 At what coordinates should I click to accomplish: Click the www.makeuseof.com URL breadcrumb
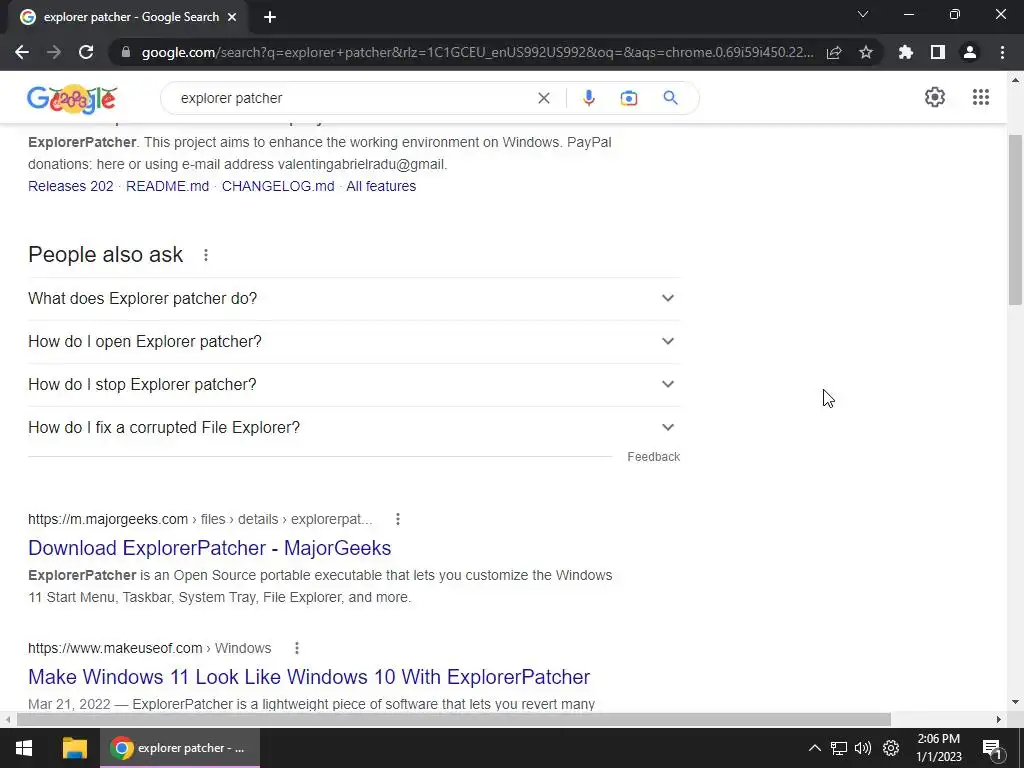coord(150,648)
